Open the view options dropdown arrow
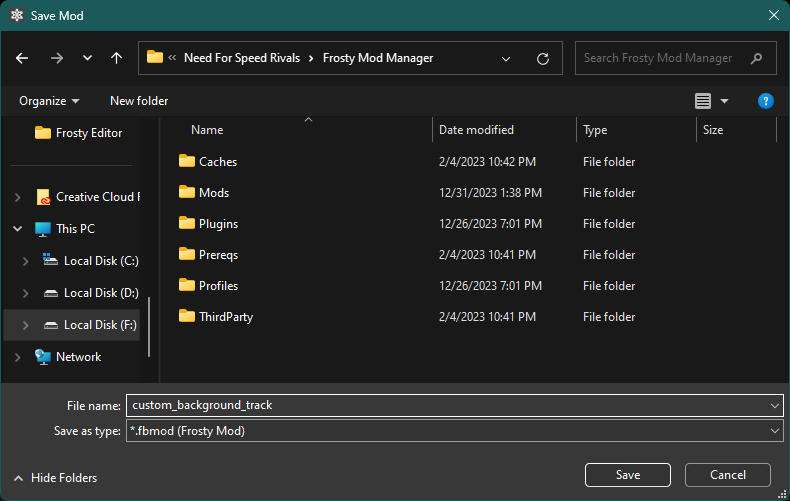 click(x=725, y=101)
